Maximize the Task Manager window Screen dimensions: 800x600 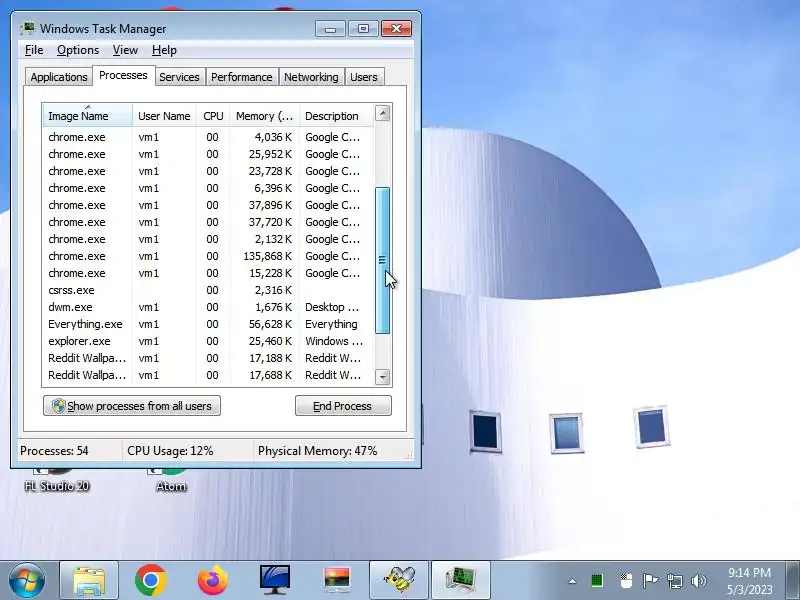tap(363, 29)
